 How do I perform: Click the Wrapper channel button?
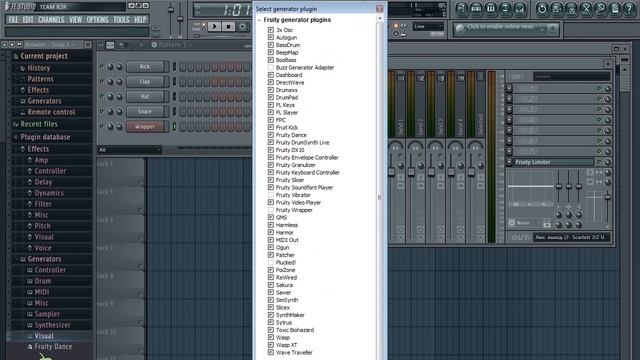point(145,127)
